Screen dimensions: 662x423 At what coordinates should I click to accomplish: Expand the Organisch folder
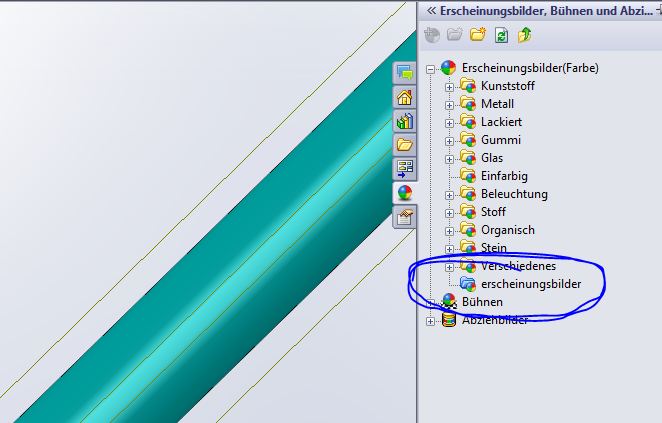[449, 231]
